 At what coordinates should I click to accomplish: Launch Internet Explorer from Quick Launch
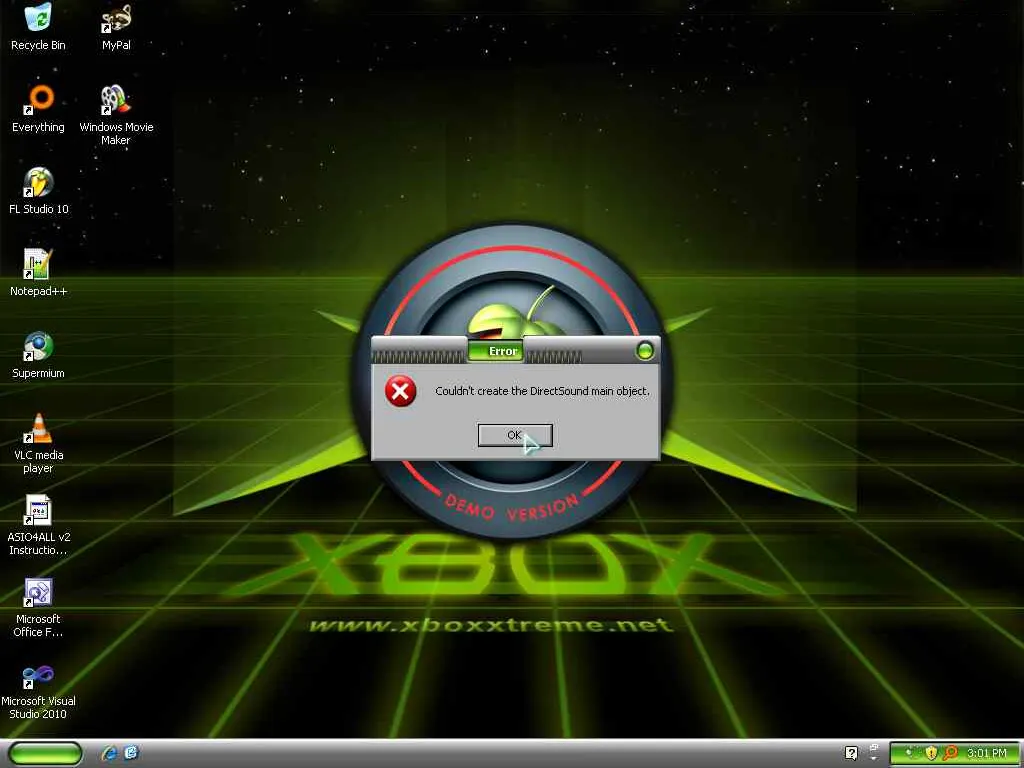tap(109, 753)
